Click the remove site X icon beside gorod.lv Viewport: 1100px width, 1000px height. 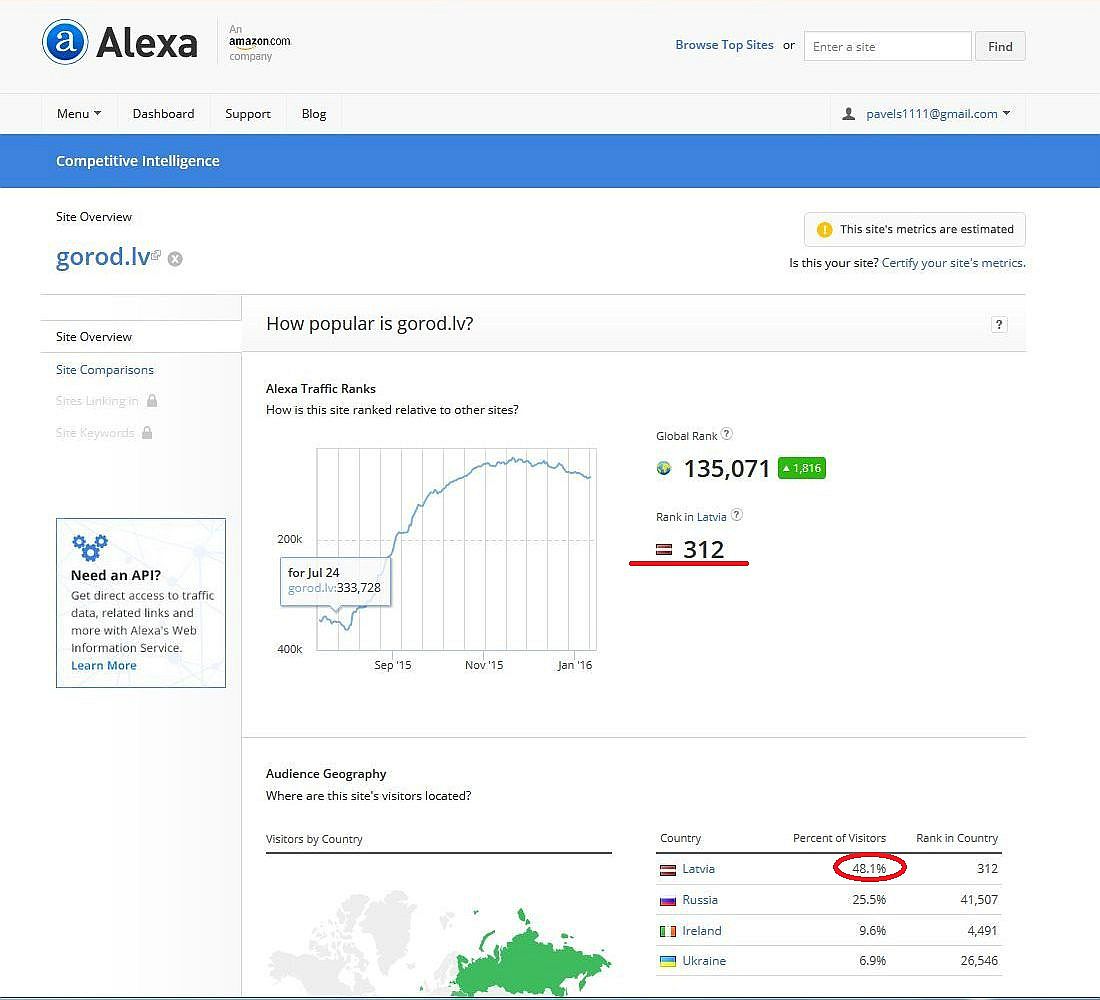click(175, 259)
